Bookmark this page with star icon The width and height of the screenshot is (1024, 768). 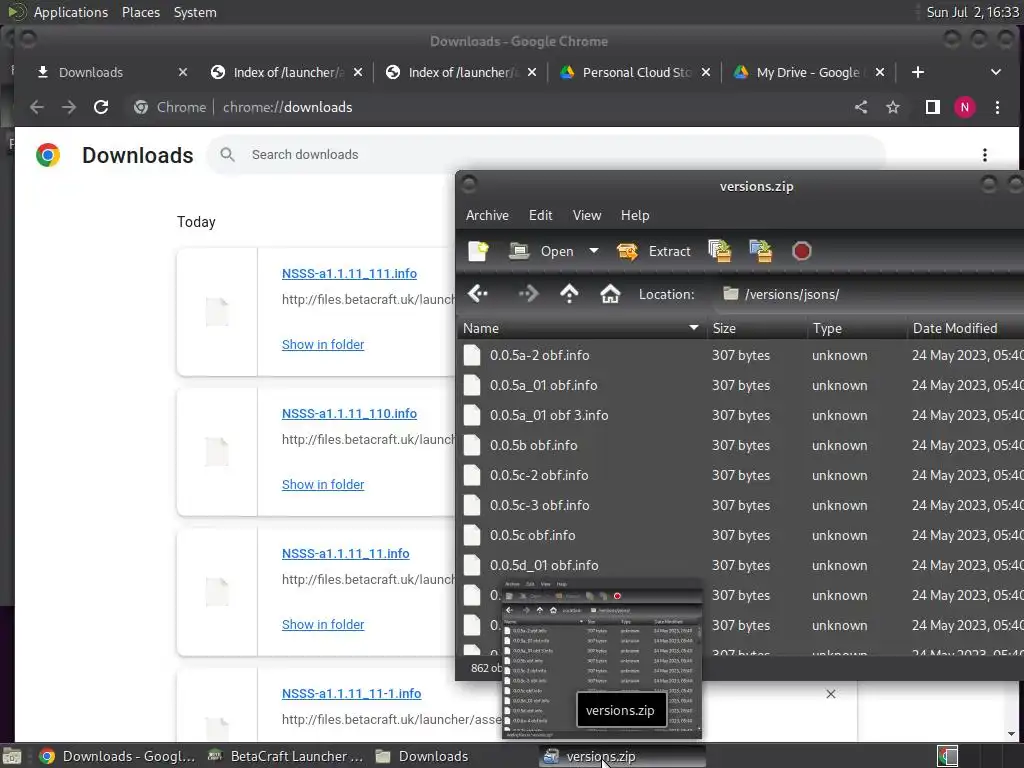pyautogui.click(x=893, y=107)
